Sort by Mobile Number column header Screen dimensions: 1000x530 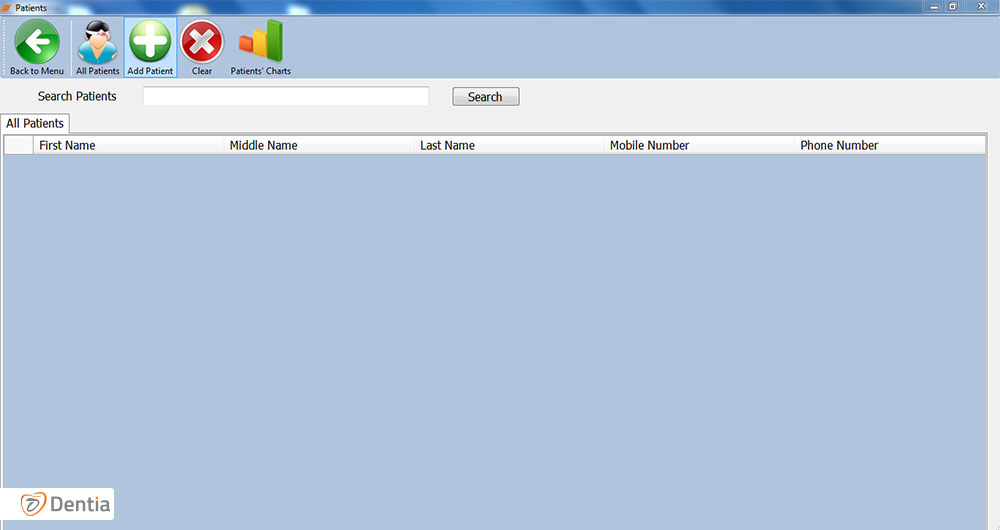pyautogui.click(x=699, y=146)
